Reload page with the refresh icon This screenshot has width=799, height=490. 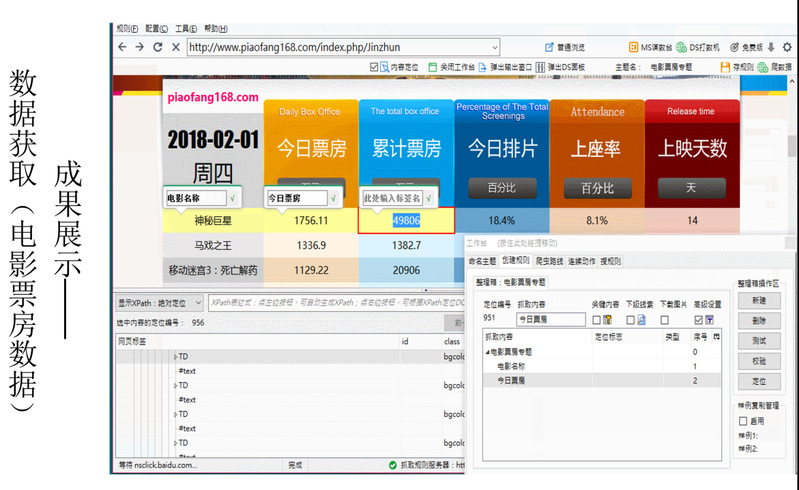click(158, 47)
